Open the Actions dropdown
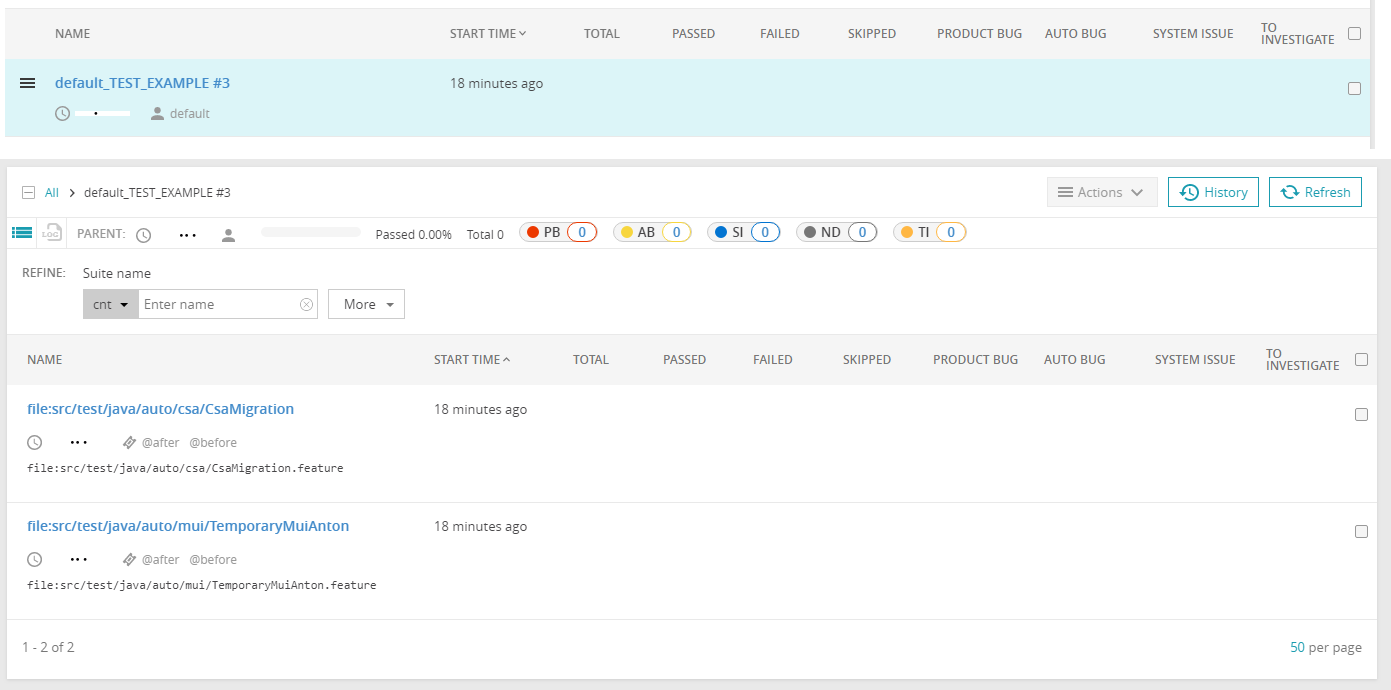This screenshot has width=1391, height=690. point(1102,192)
